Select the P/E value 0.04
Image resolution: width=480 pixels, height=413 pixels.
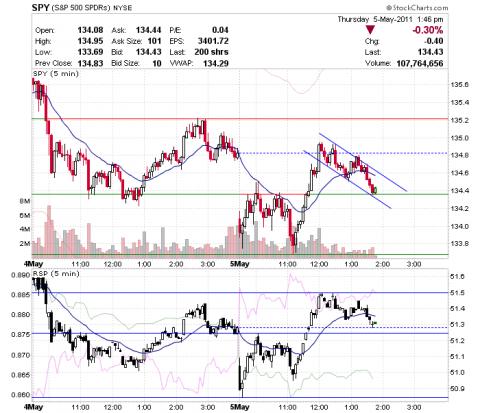coord(220,30)
